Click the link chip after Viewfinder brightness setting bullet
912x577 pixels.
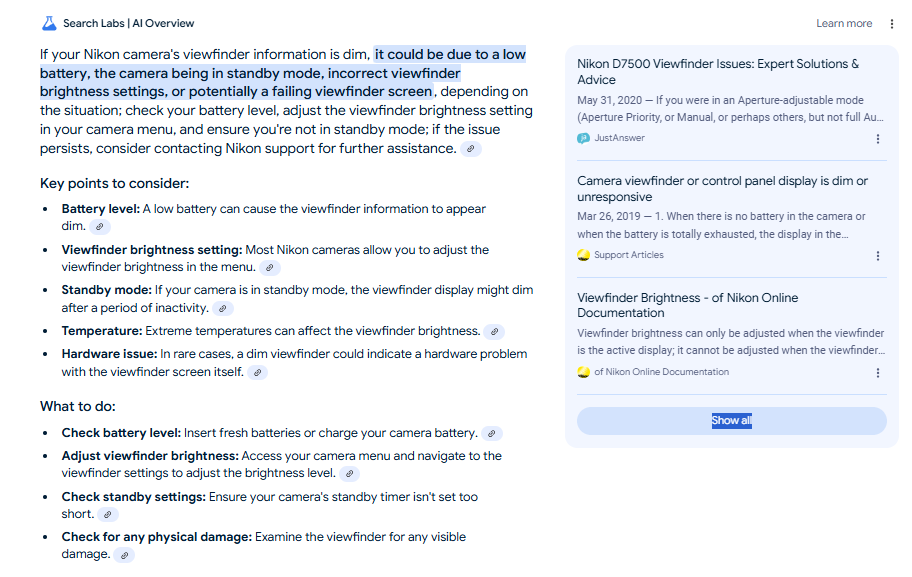269,268
